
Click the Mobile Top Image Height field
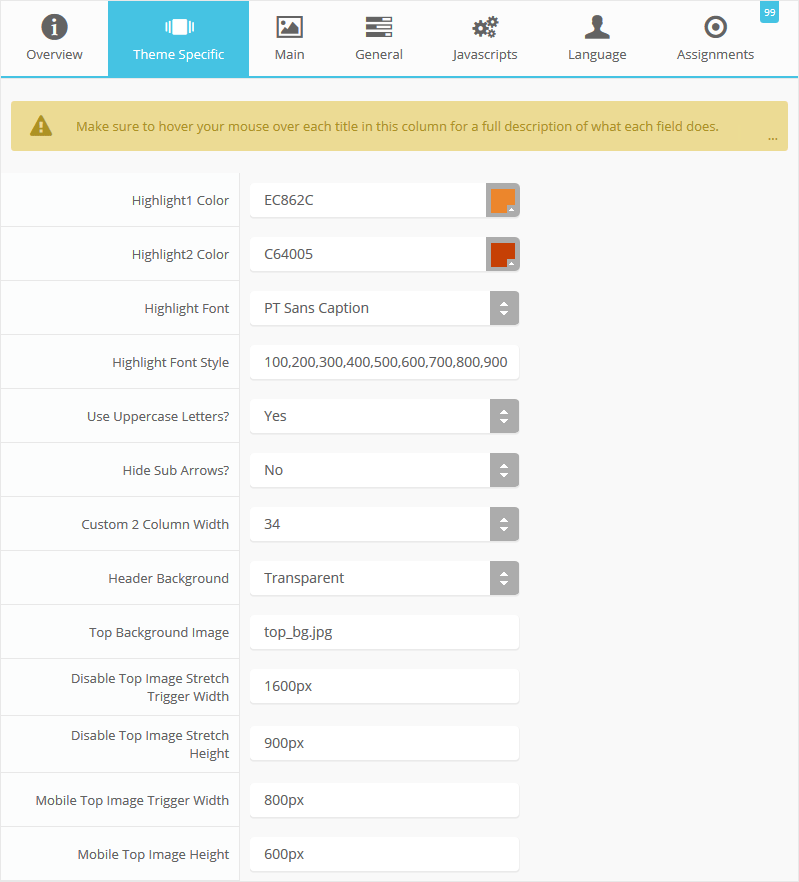[x=384, y=854]
